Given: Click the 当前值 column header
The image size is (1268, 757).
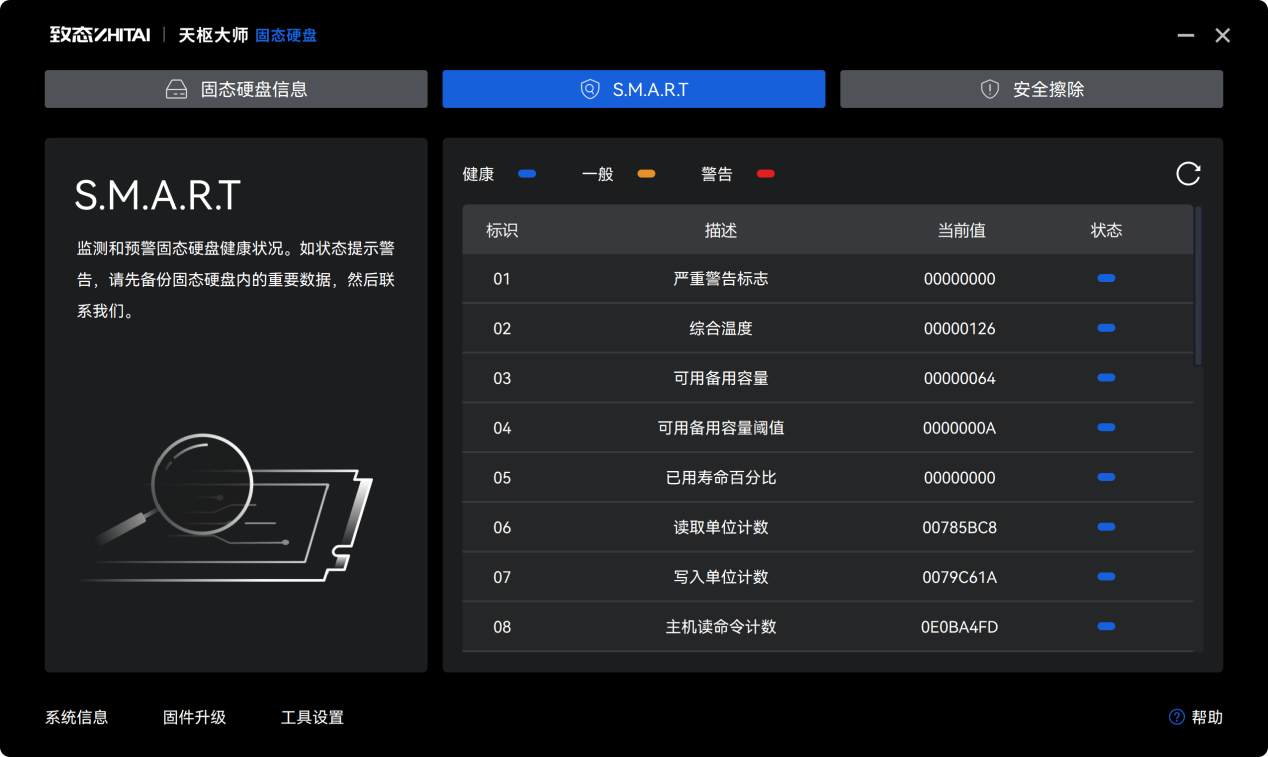Looking at the screenshot, I should click(961, 230).
